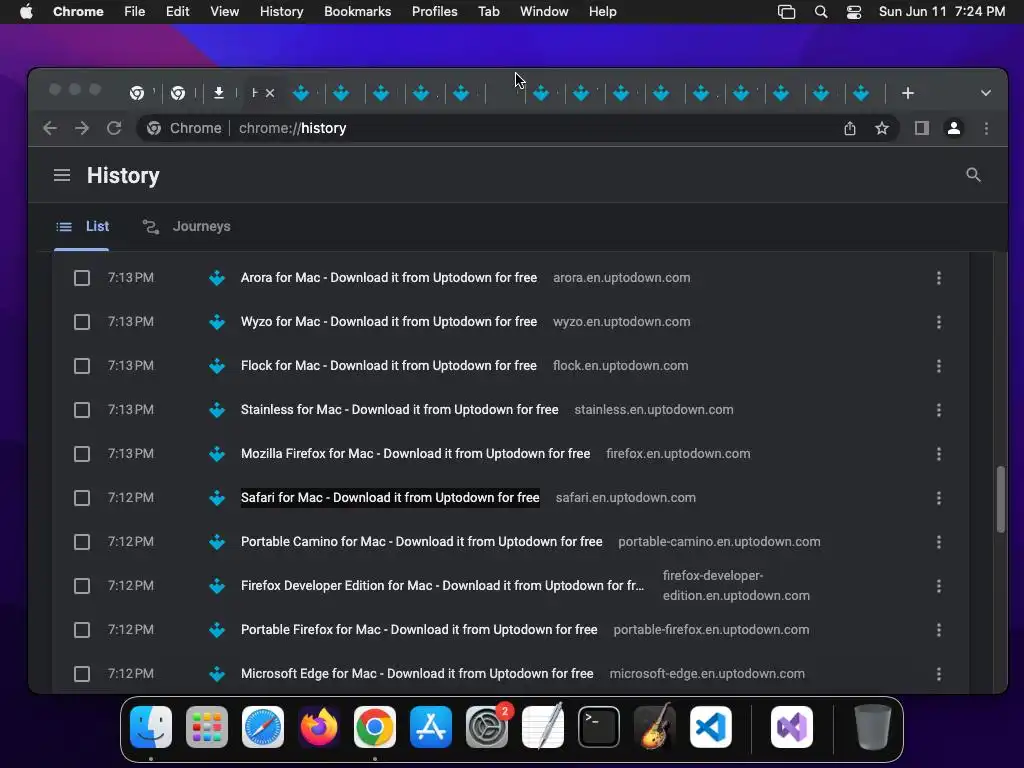Screen dimensions: 1024x768
Task: Open the History menu in menu bar
Action: point(281,12)
